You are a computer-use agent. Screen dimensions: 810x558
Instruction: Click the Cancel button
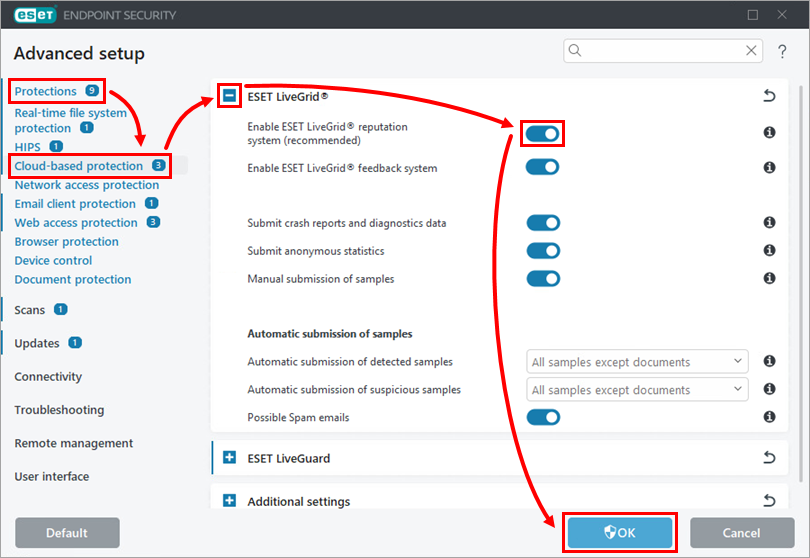coord(742,533)
